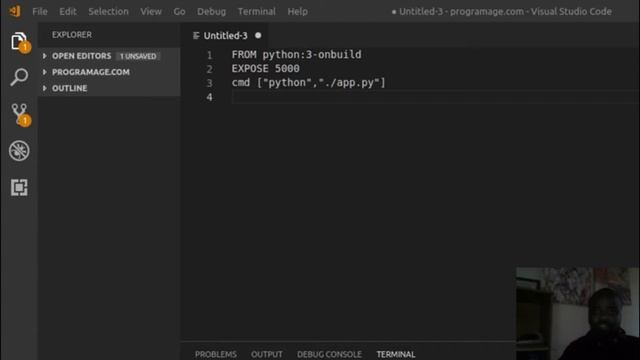Switch to the Output panel tab
Image resolution: width=640 pixels, height=360 pixels.
tap(267, 354)
